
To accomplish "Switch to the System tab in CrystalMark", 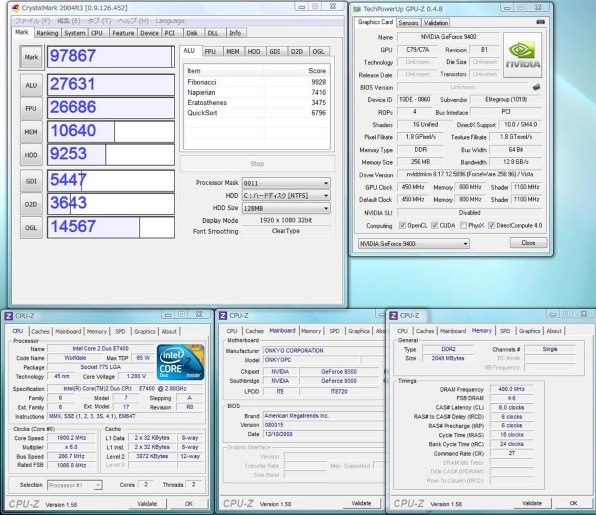I will coord(75,33).
